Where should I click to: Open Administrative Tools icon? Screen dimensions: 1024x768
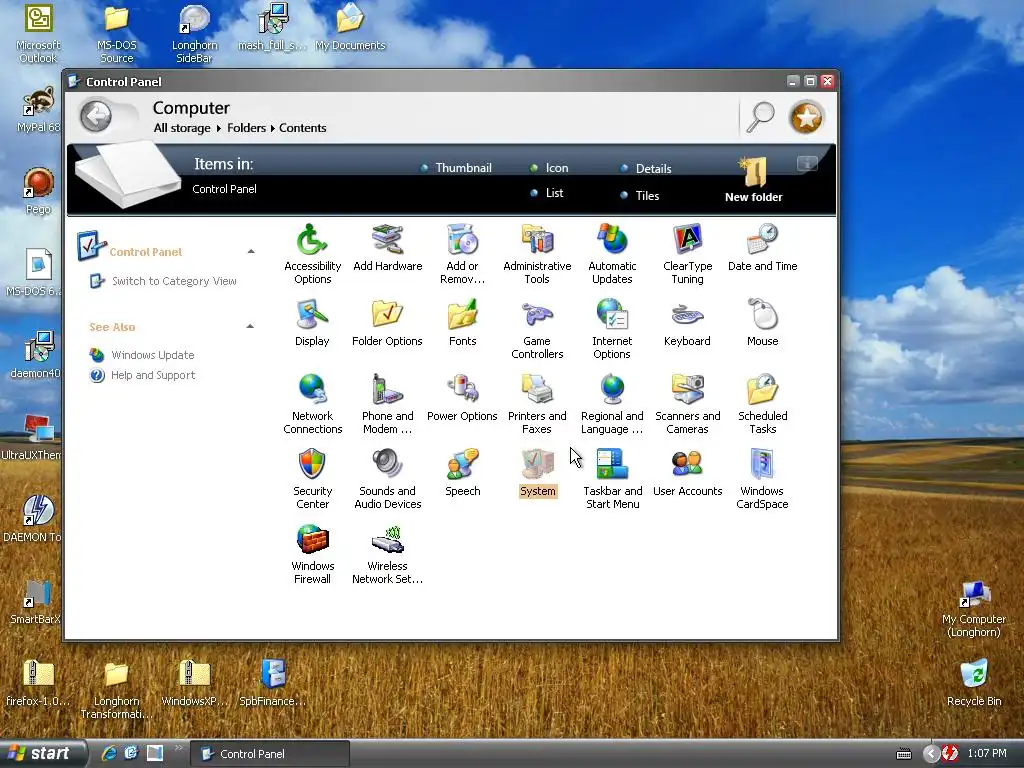(x=537, y=254)
